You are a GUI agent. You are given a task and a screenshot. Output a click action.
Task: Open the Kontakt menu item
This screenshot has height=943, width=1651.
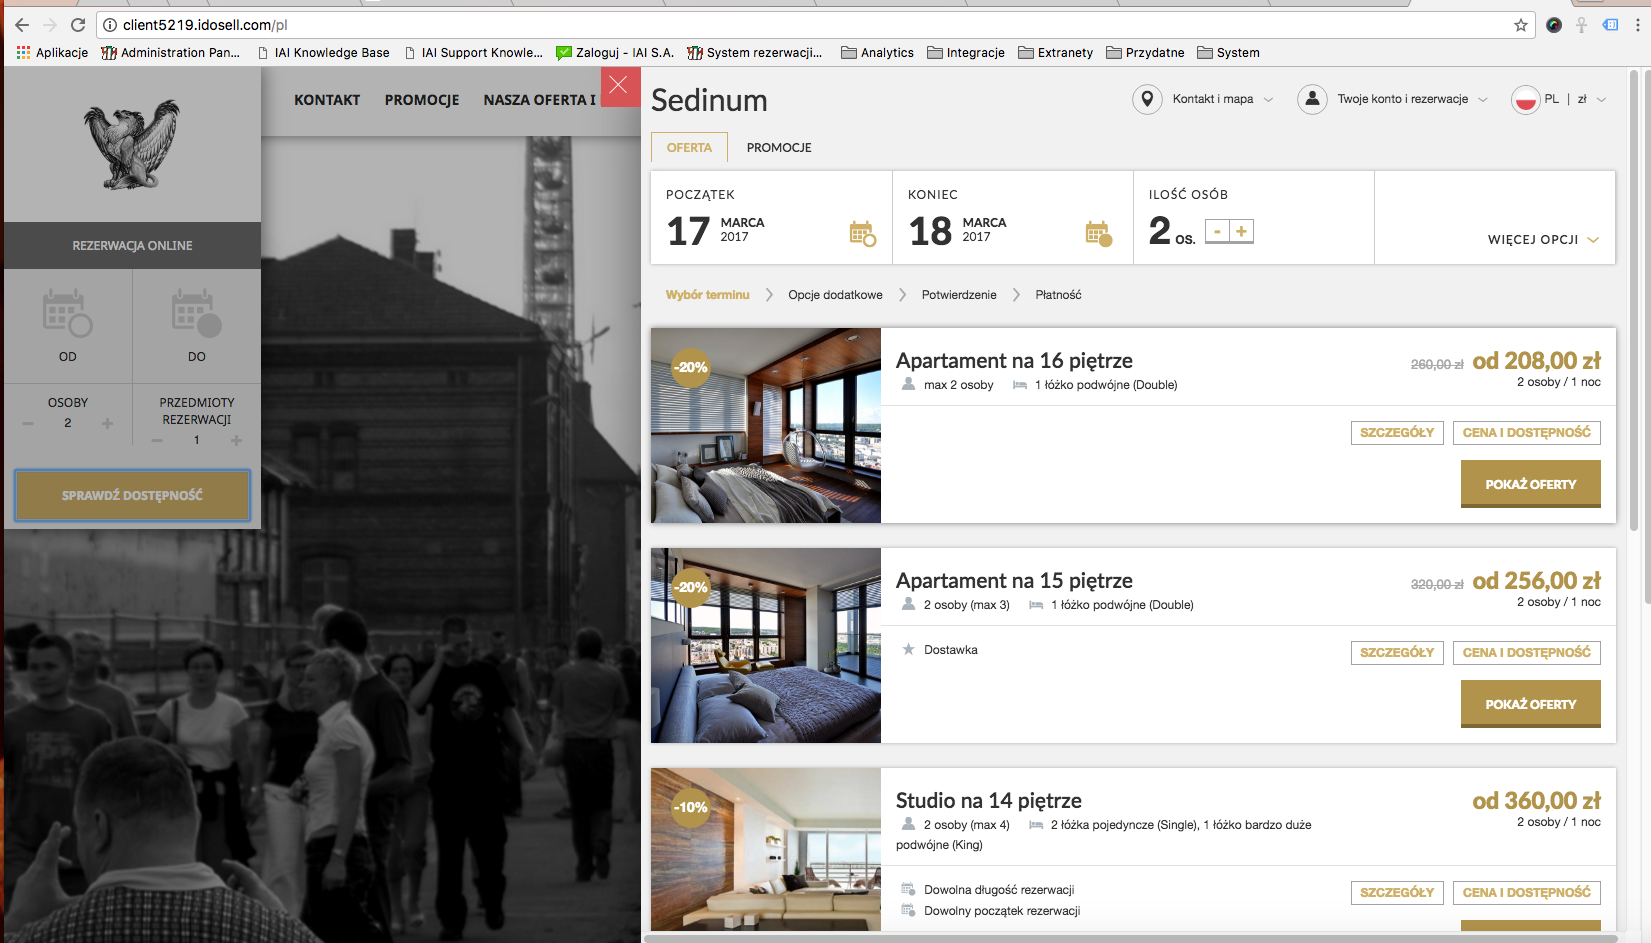[x=327, y=100]
